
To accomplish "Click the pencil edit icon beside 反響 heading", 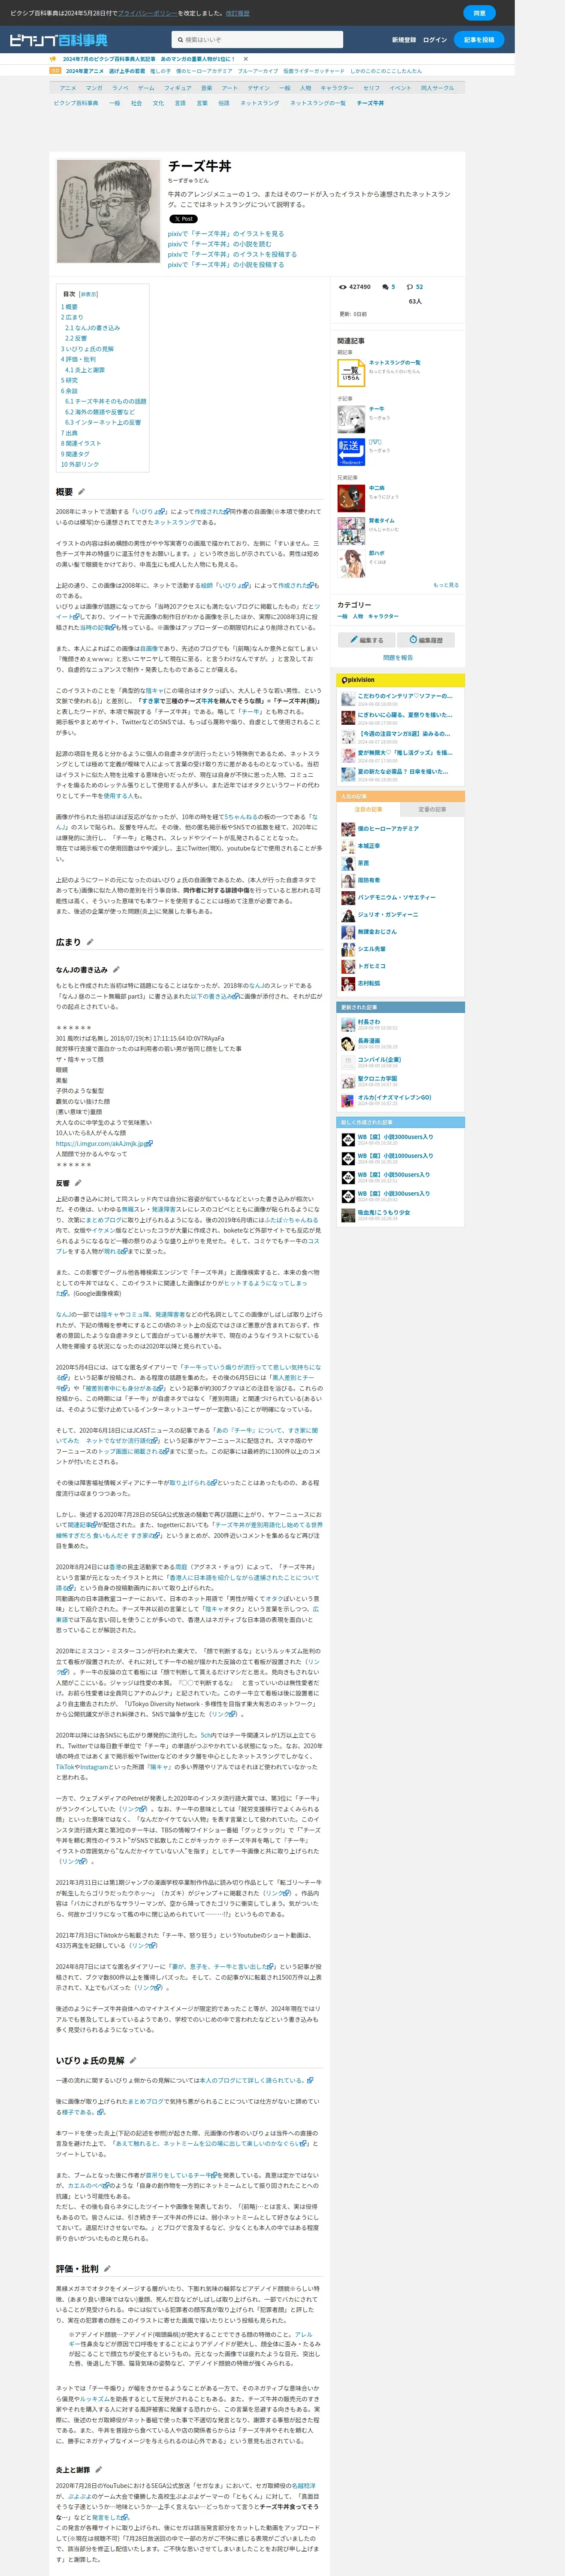I will tap(78, 1183).
